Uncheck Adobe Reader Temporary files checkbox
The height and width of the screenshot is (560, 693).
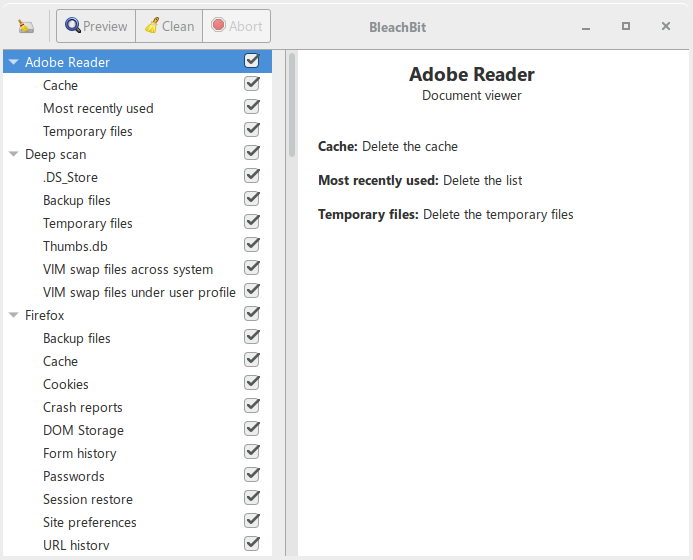[251, 130]
